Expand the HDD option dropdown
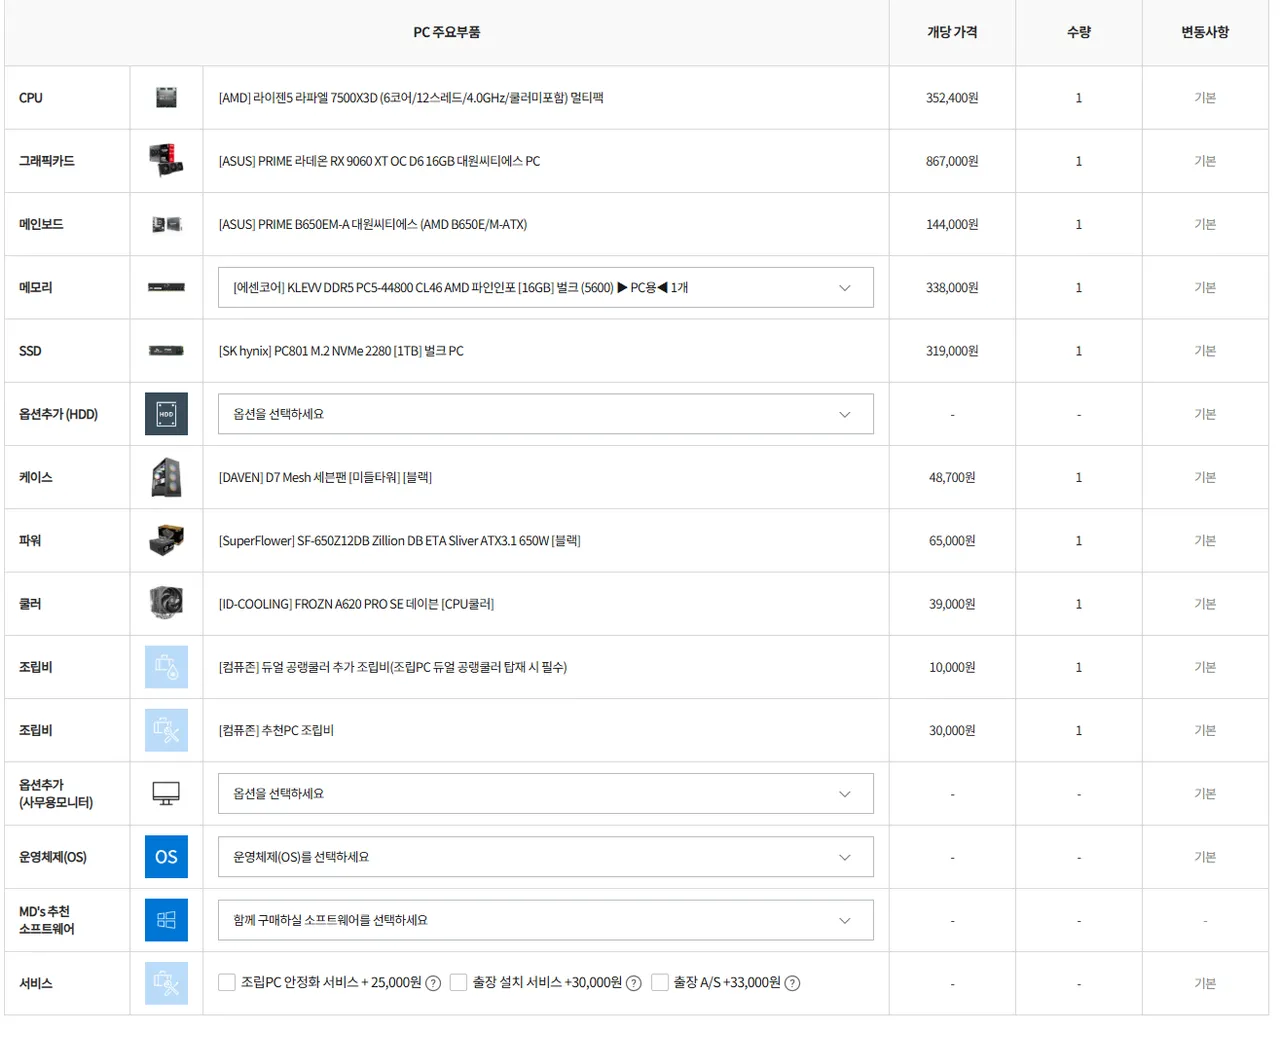 (x=545, y=414)
